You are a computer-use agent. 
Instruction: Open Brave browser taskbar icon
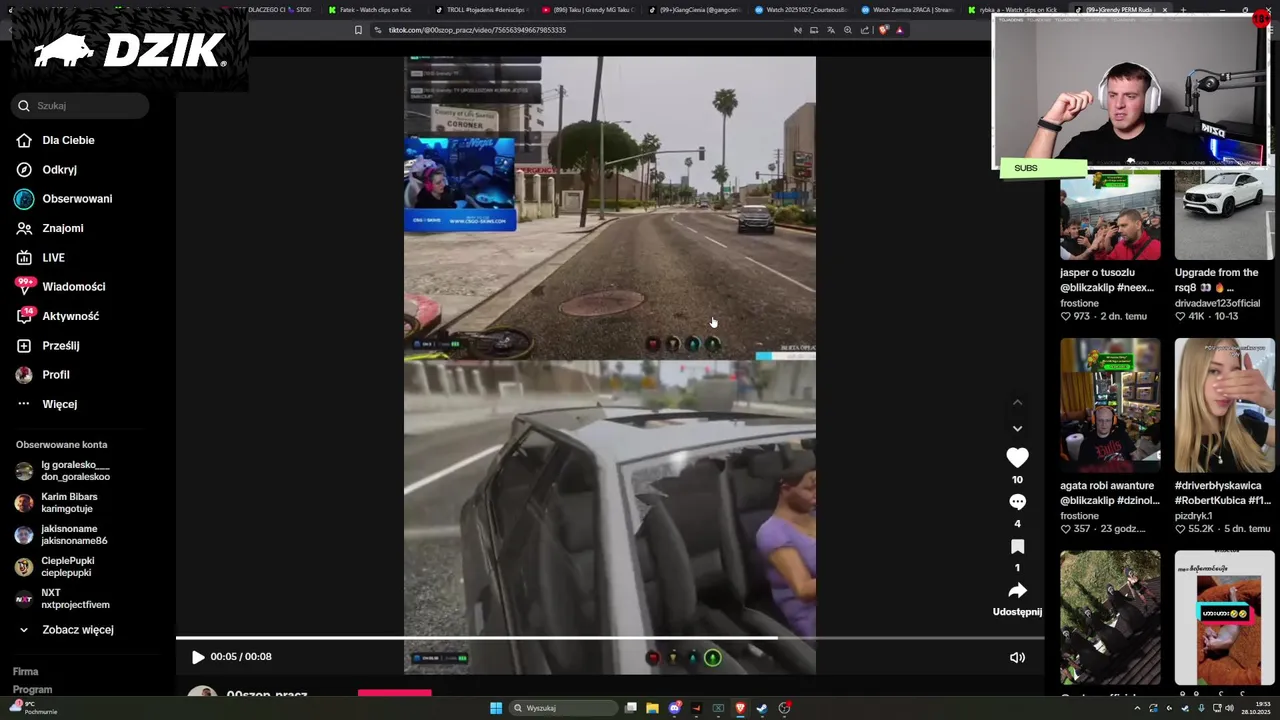tap(740, 708)
